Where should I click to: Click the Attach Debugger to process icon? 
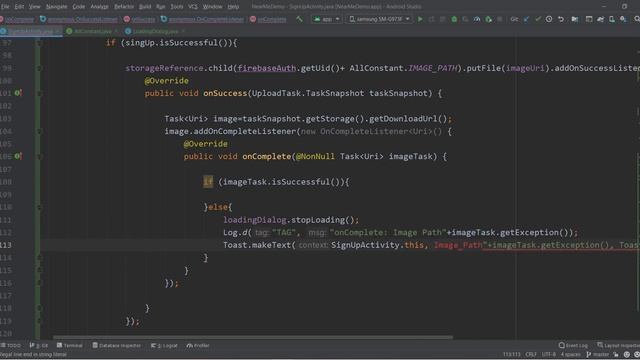(488, 19)
